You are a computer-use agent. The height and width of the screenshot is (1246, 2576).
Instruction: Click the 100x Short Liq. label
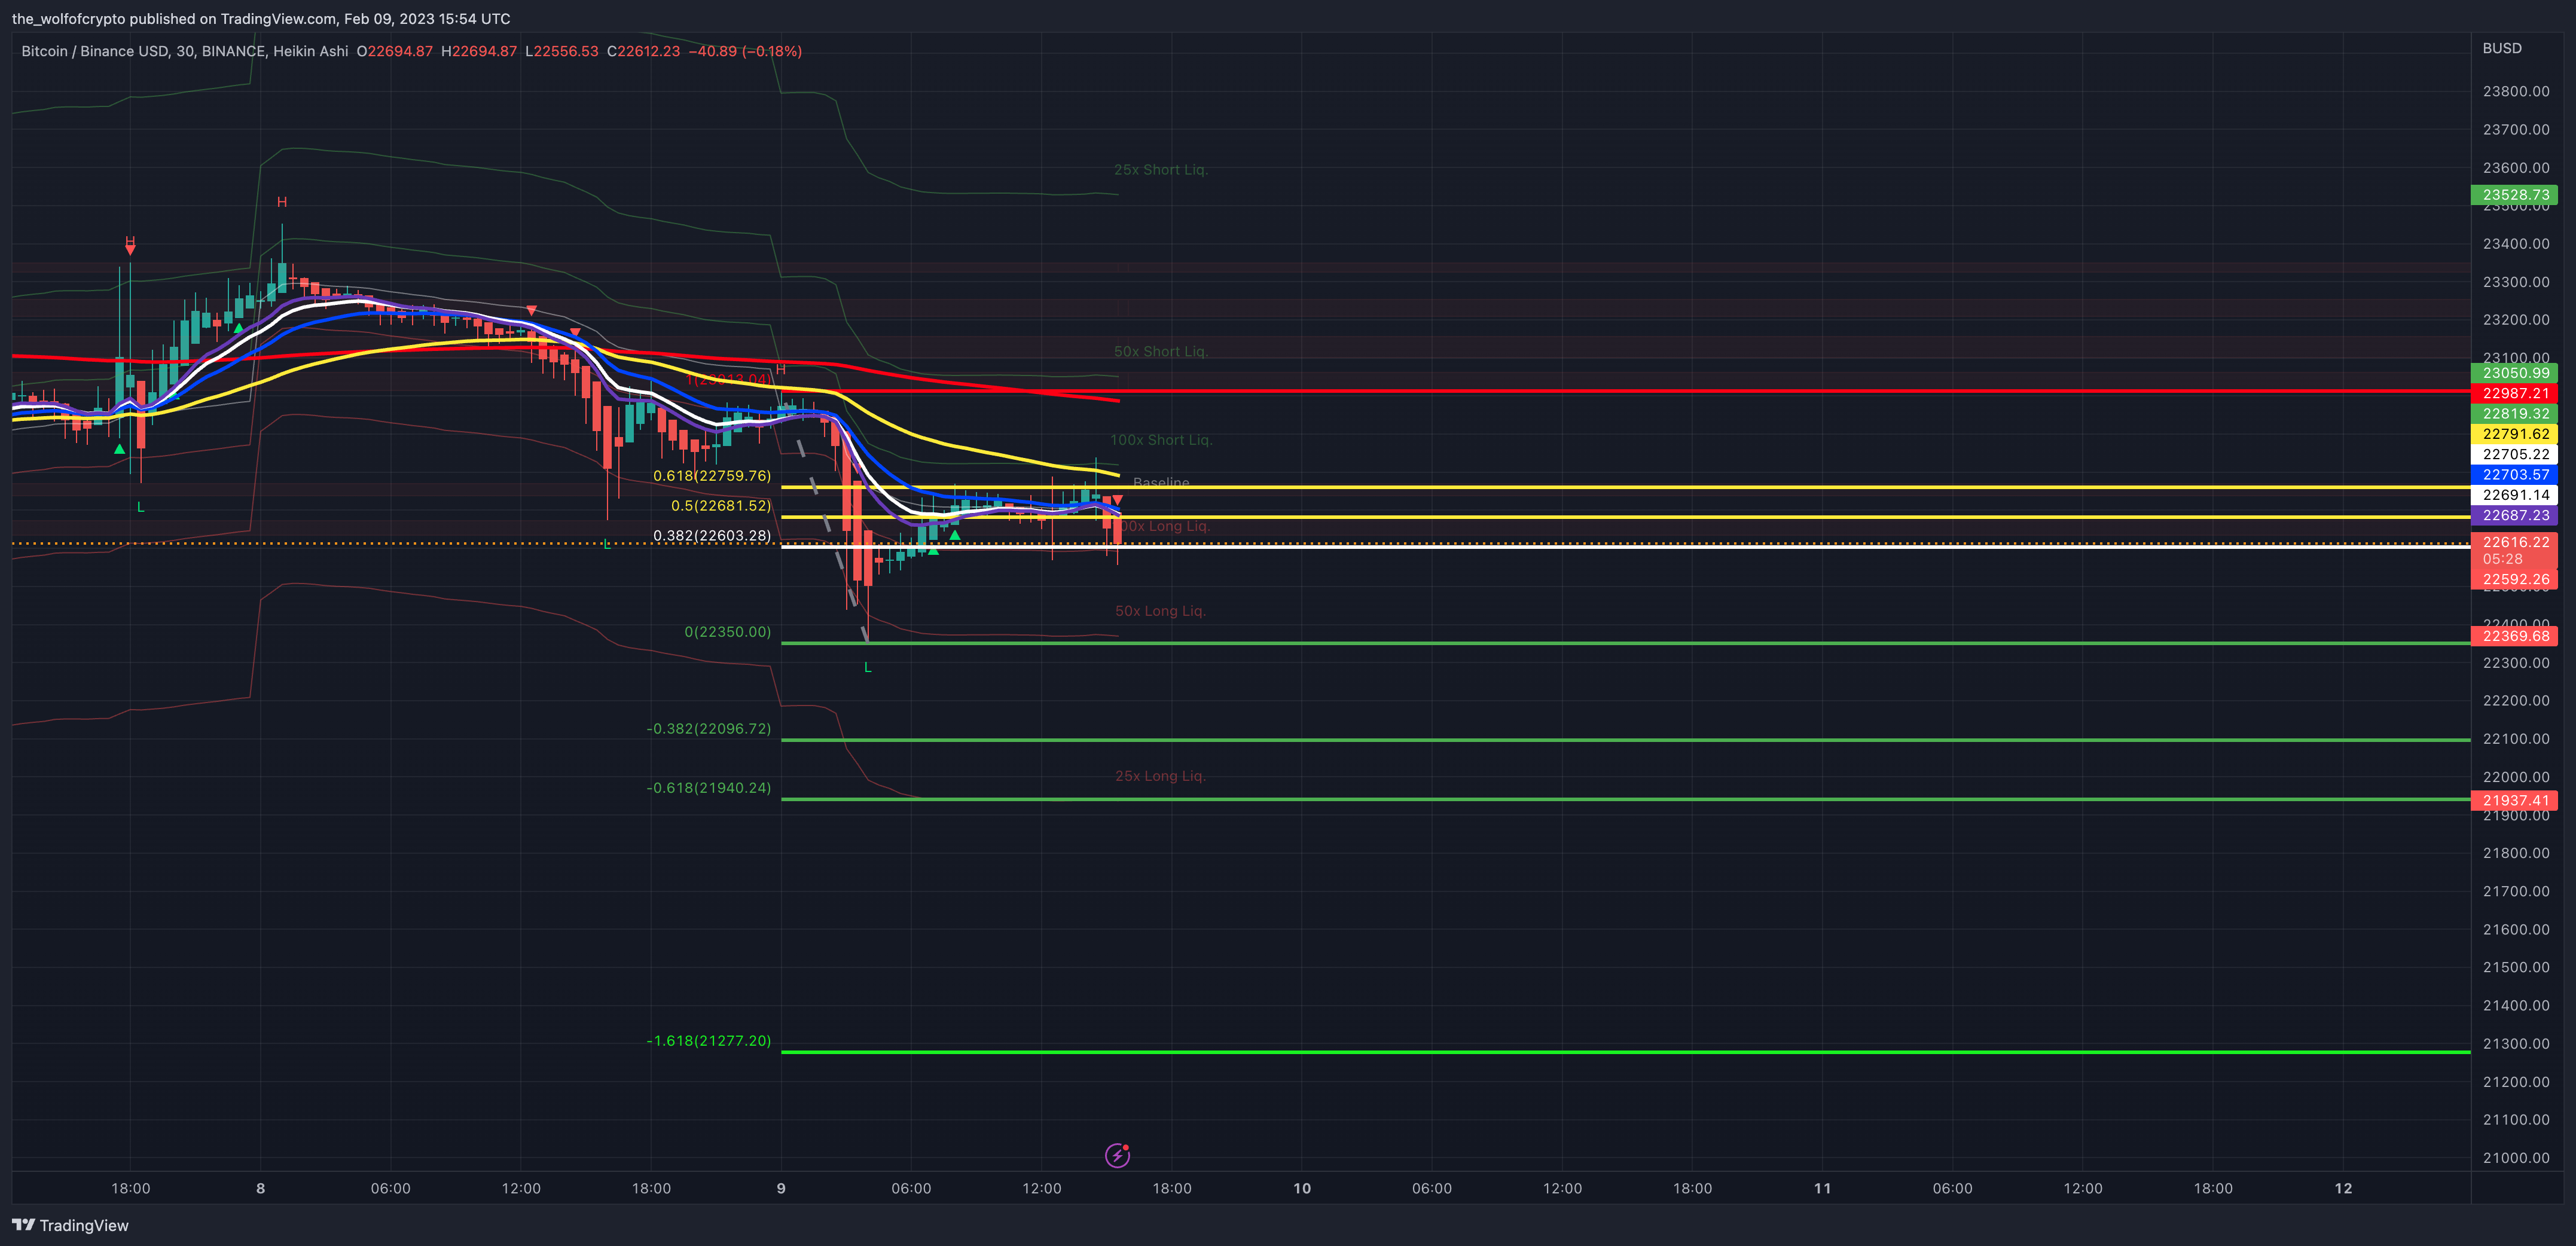1160,440
